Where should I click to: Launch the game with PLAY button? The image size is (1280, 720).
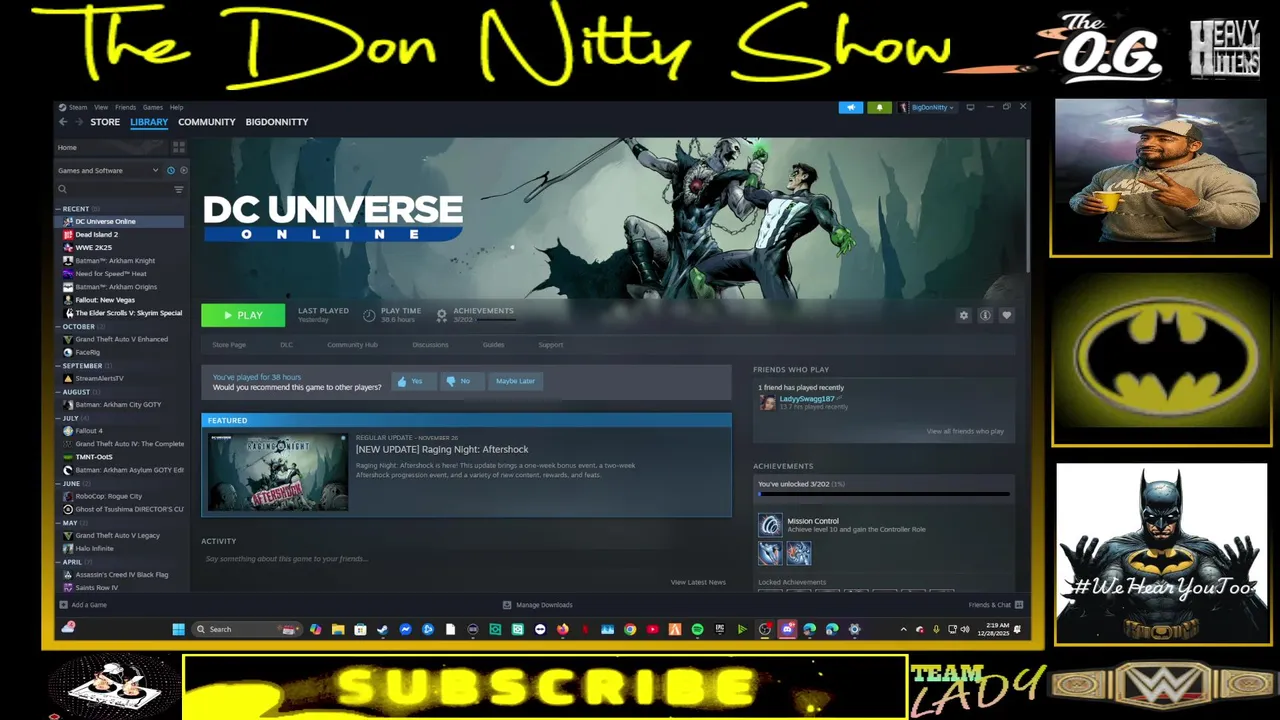pos(243,315)
